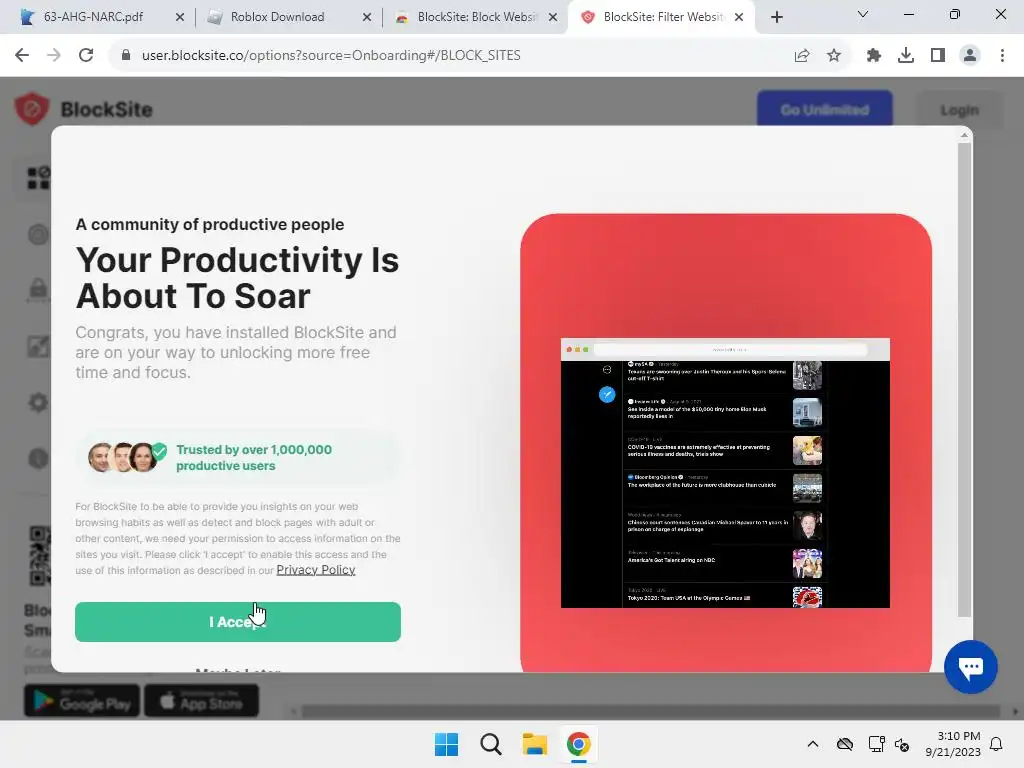Open the Password Protection lock icon

(39, 289)
